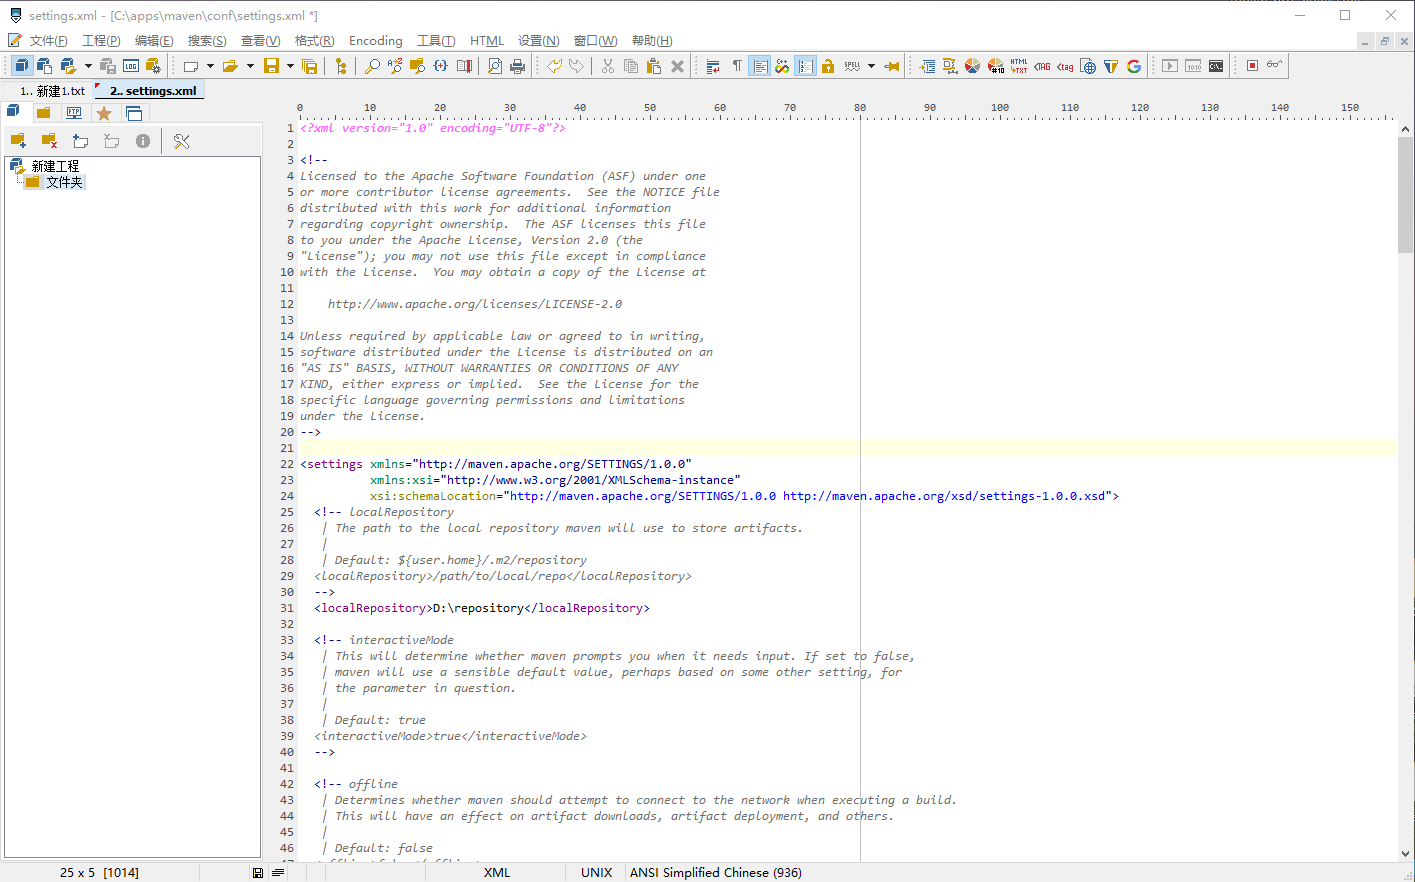Switch to the FTP panel tab
Viewport: 1415px width, 882px height.
click(x=74, y=113)
